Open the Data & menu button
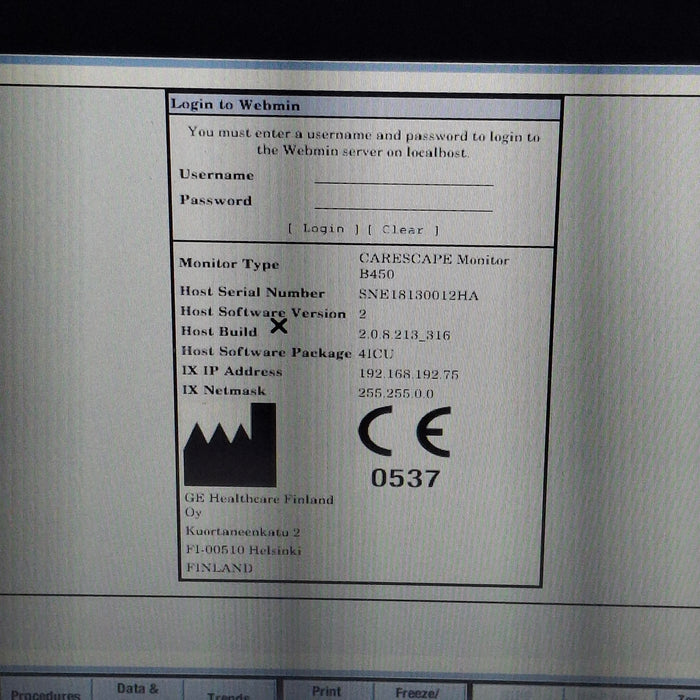Viewport: 700px width, 700px height. click(138, 690)
